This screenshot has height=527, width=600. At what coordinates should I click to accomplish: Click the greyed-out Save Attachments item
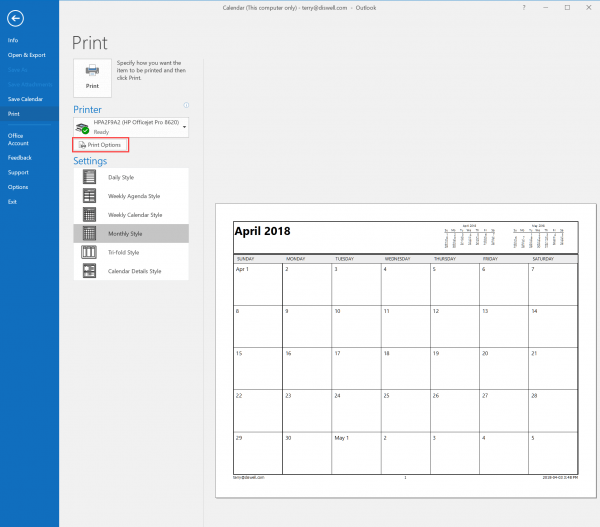(x=30, y=84)
